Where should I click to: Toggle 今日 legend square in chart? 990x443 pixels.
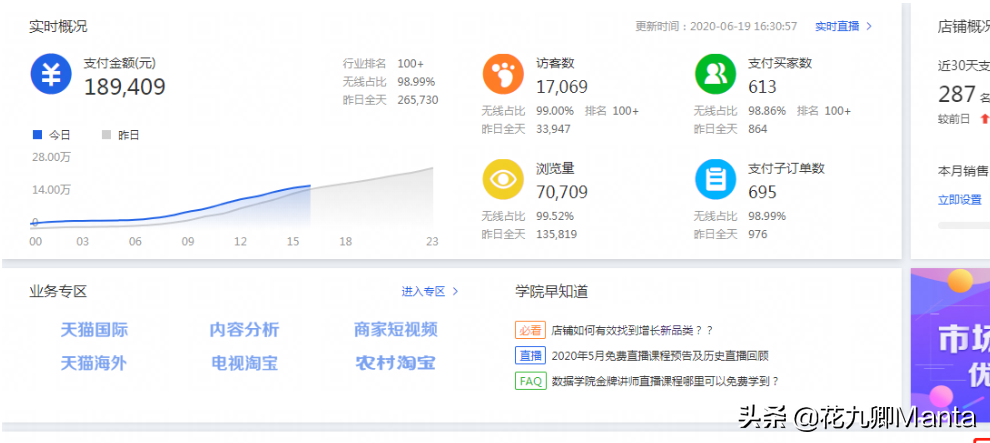pyautogui.click(x=37, y=134)
